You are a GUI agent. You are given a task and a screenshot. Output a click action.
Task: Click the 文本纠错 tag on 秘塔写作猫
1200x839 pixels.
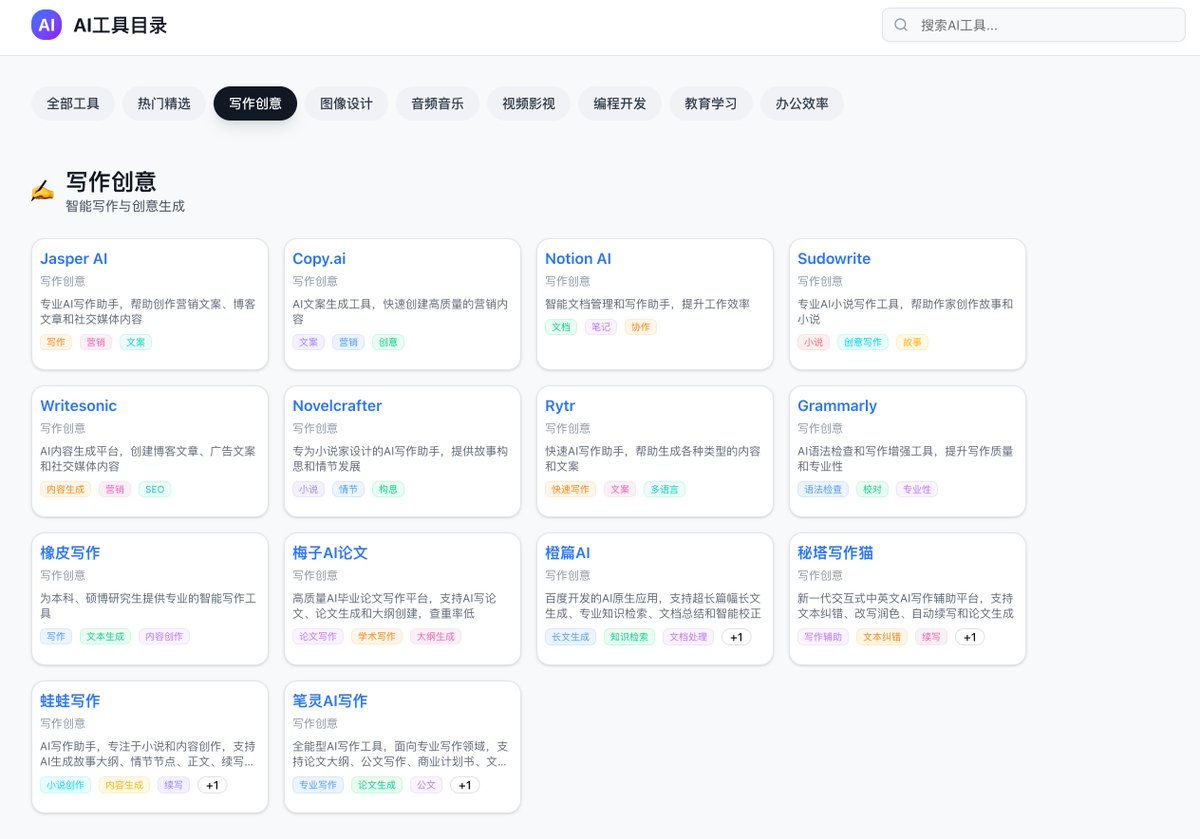[x=881, y=637]
